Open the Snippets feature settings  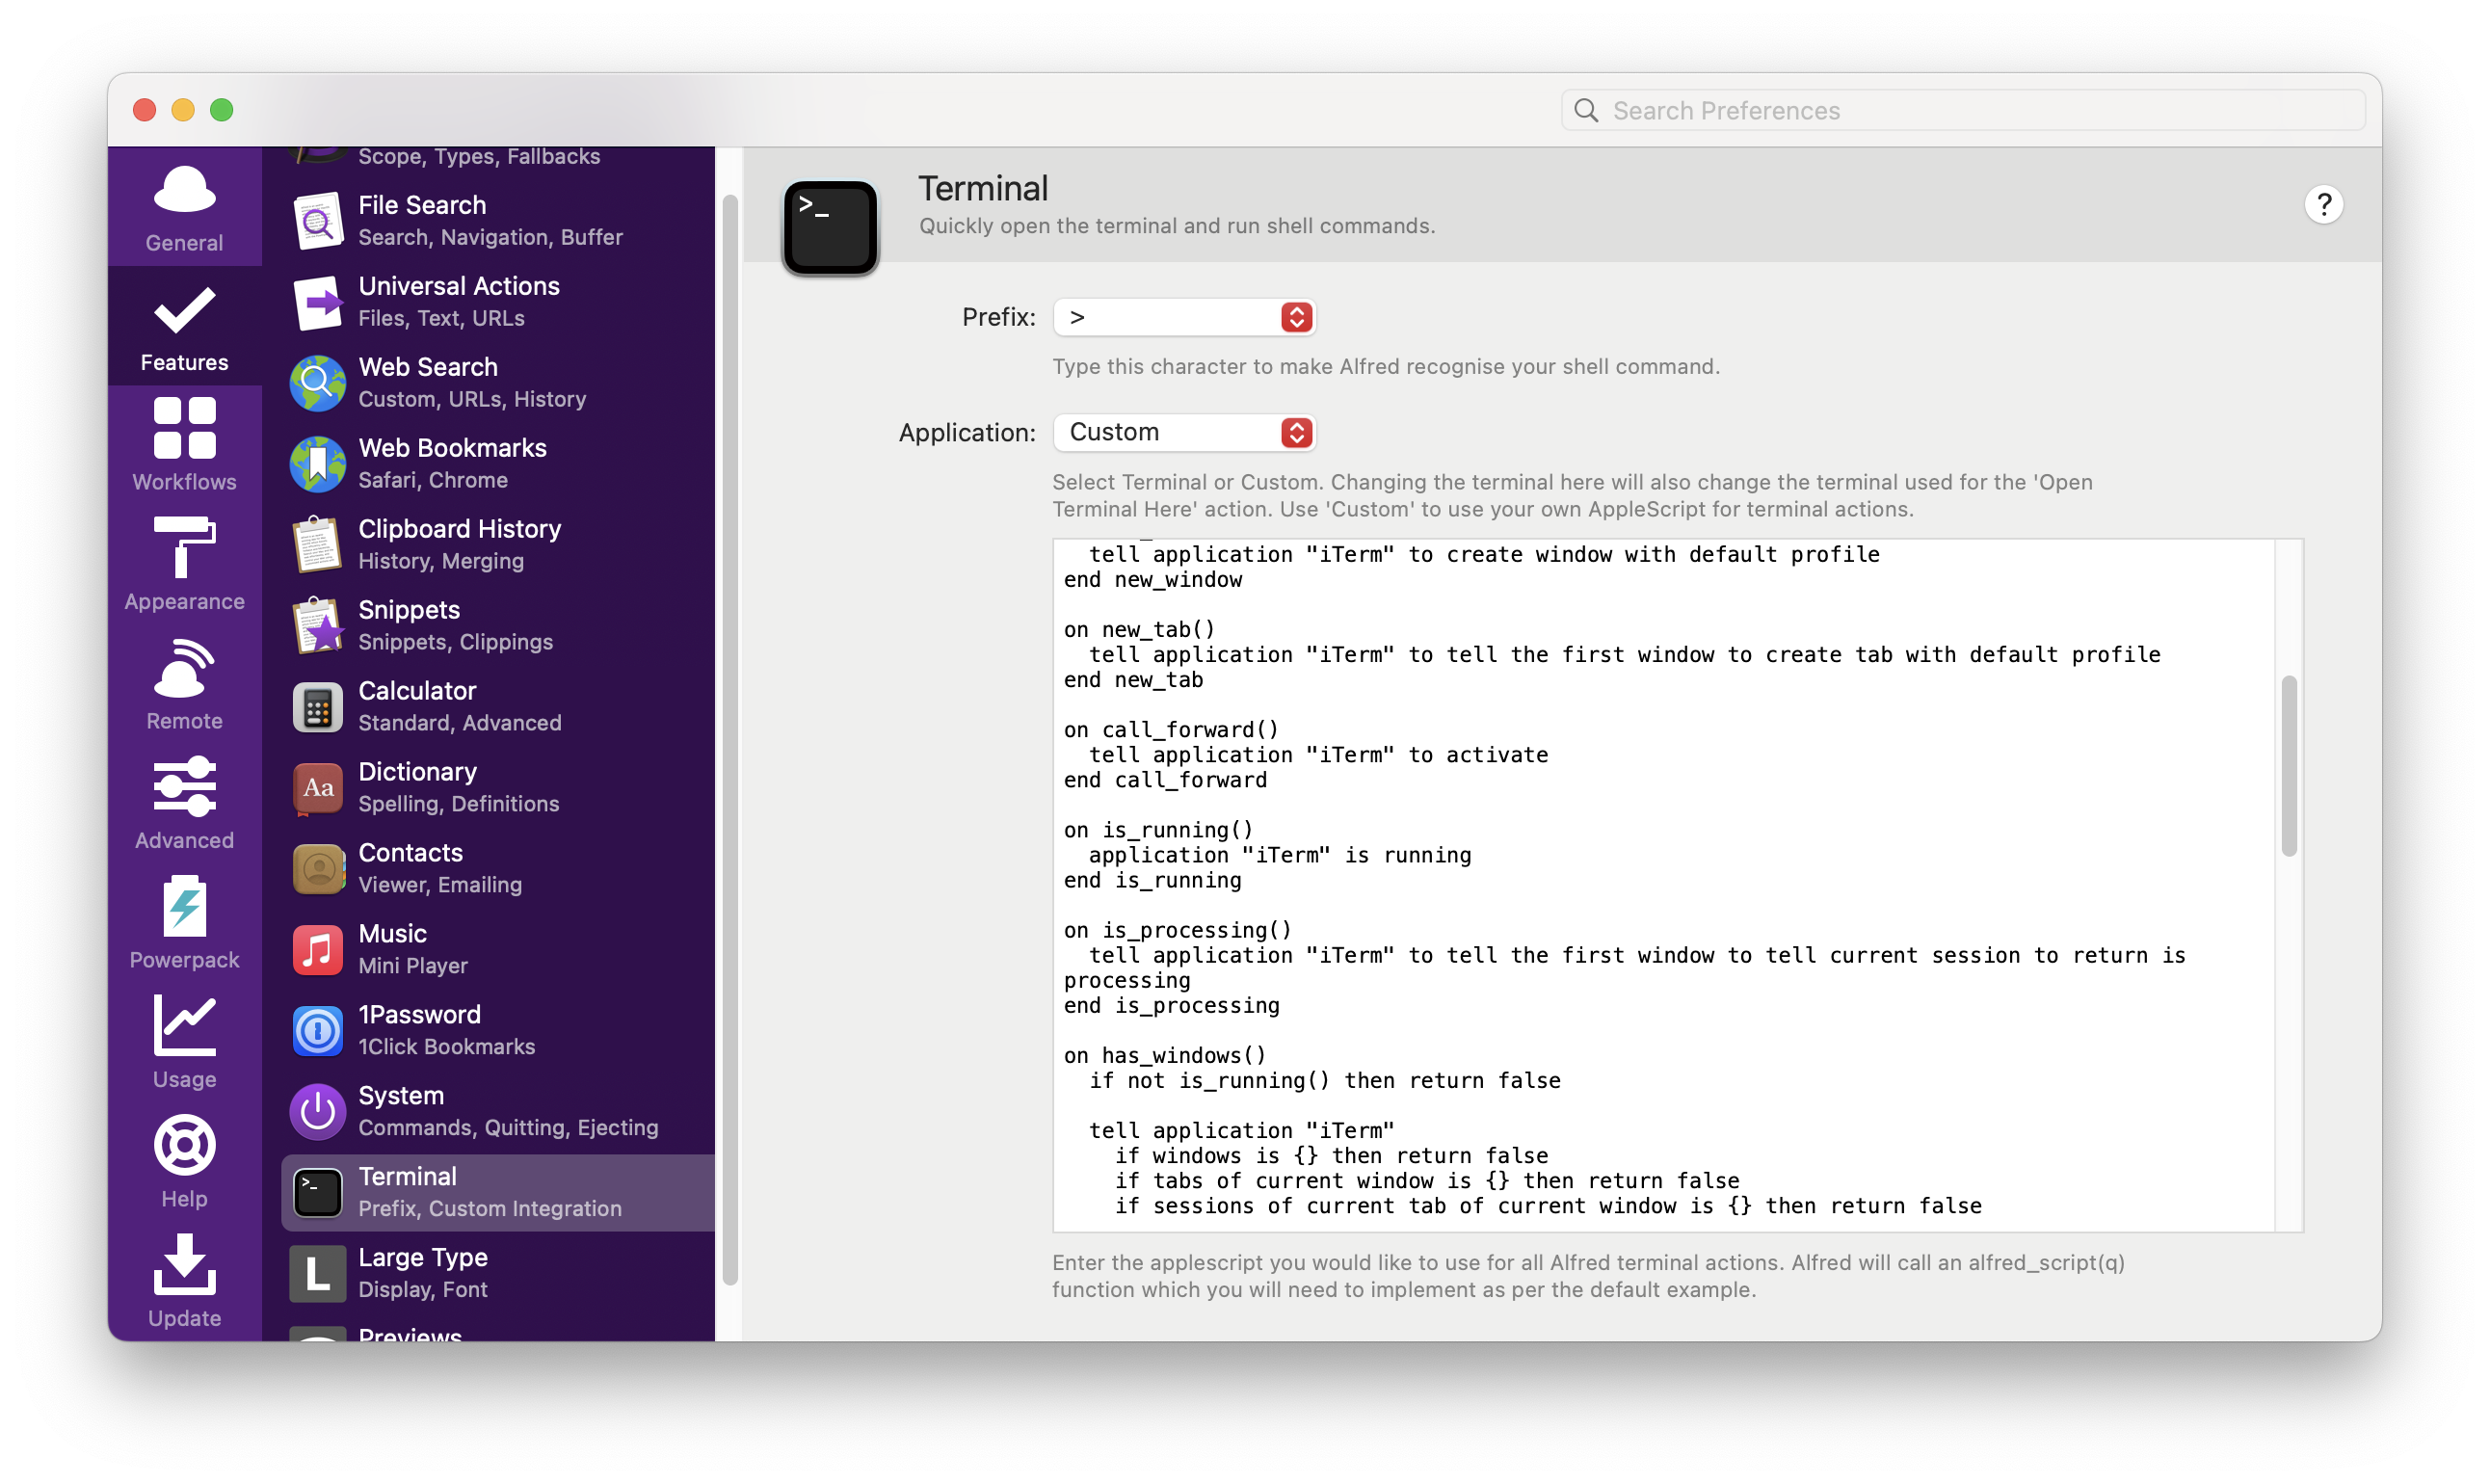[x=498, y=626]
